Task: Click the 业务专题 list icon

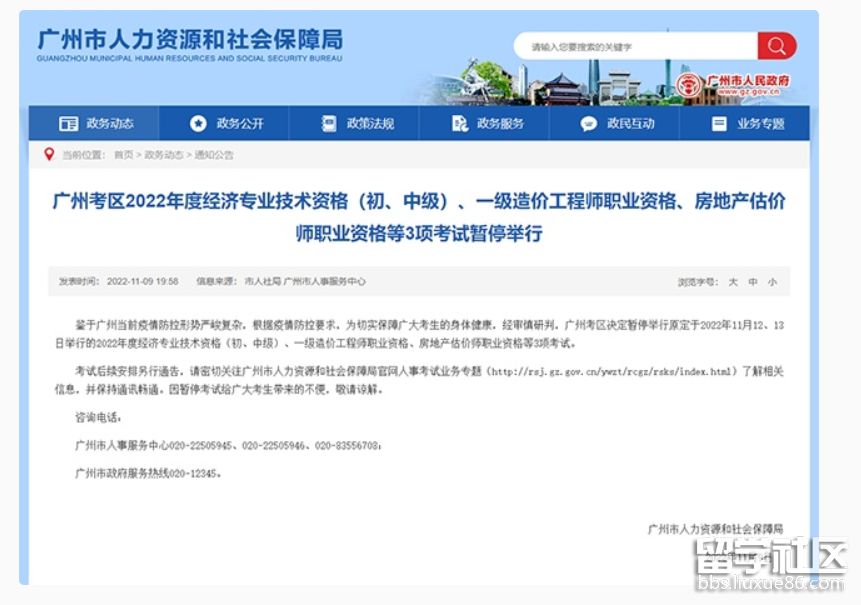Action: tap(719, 124)
